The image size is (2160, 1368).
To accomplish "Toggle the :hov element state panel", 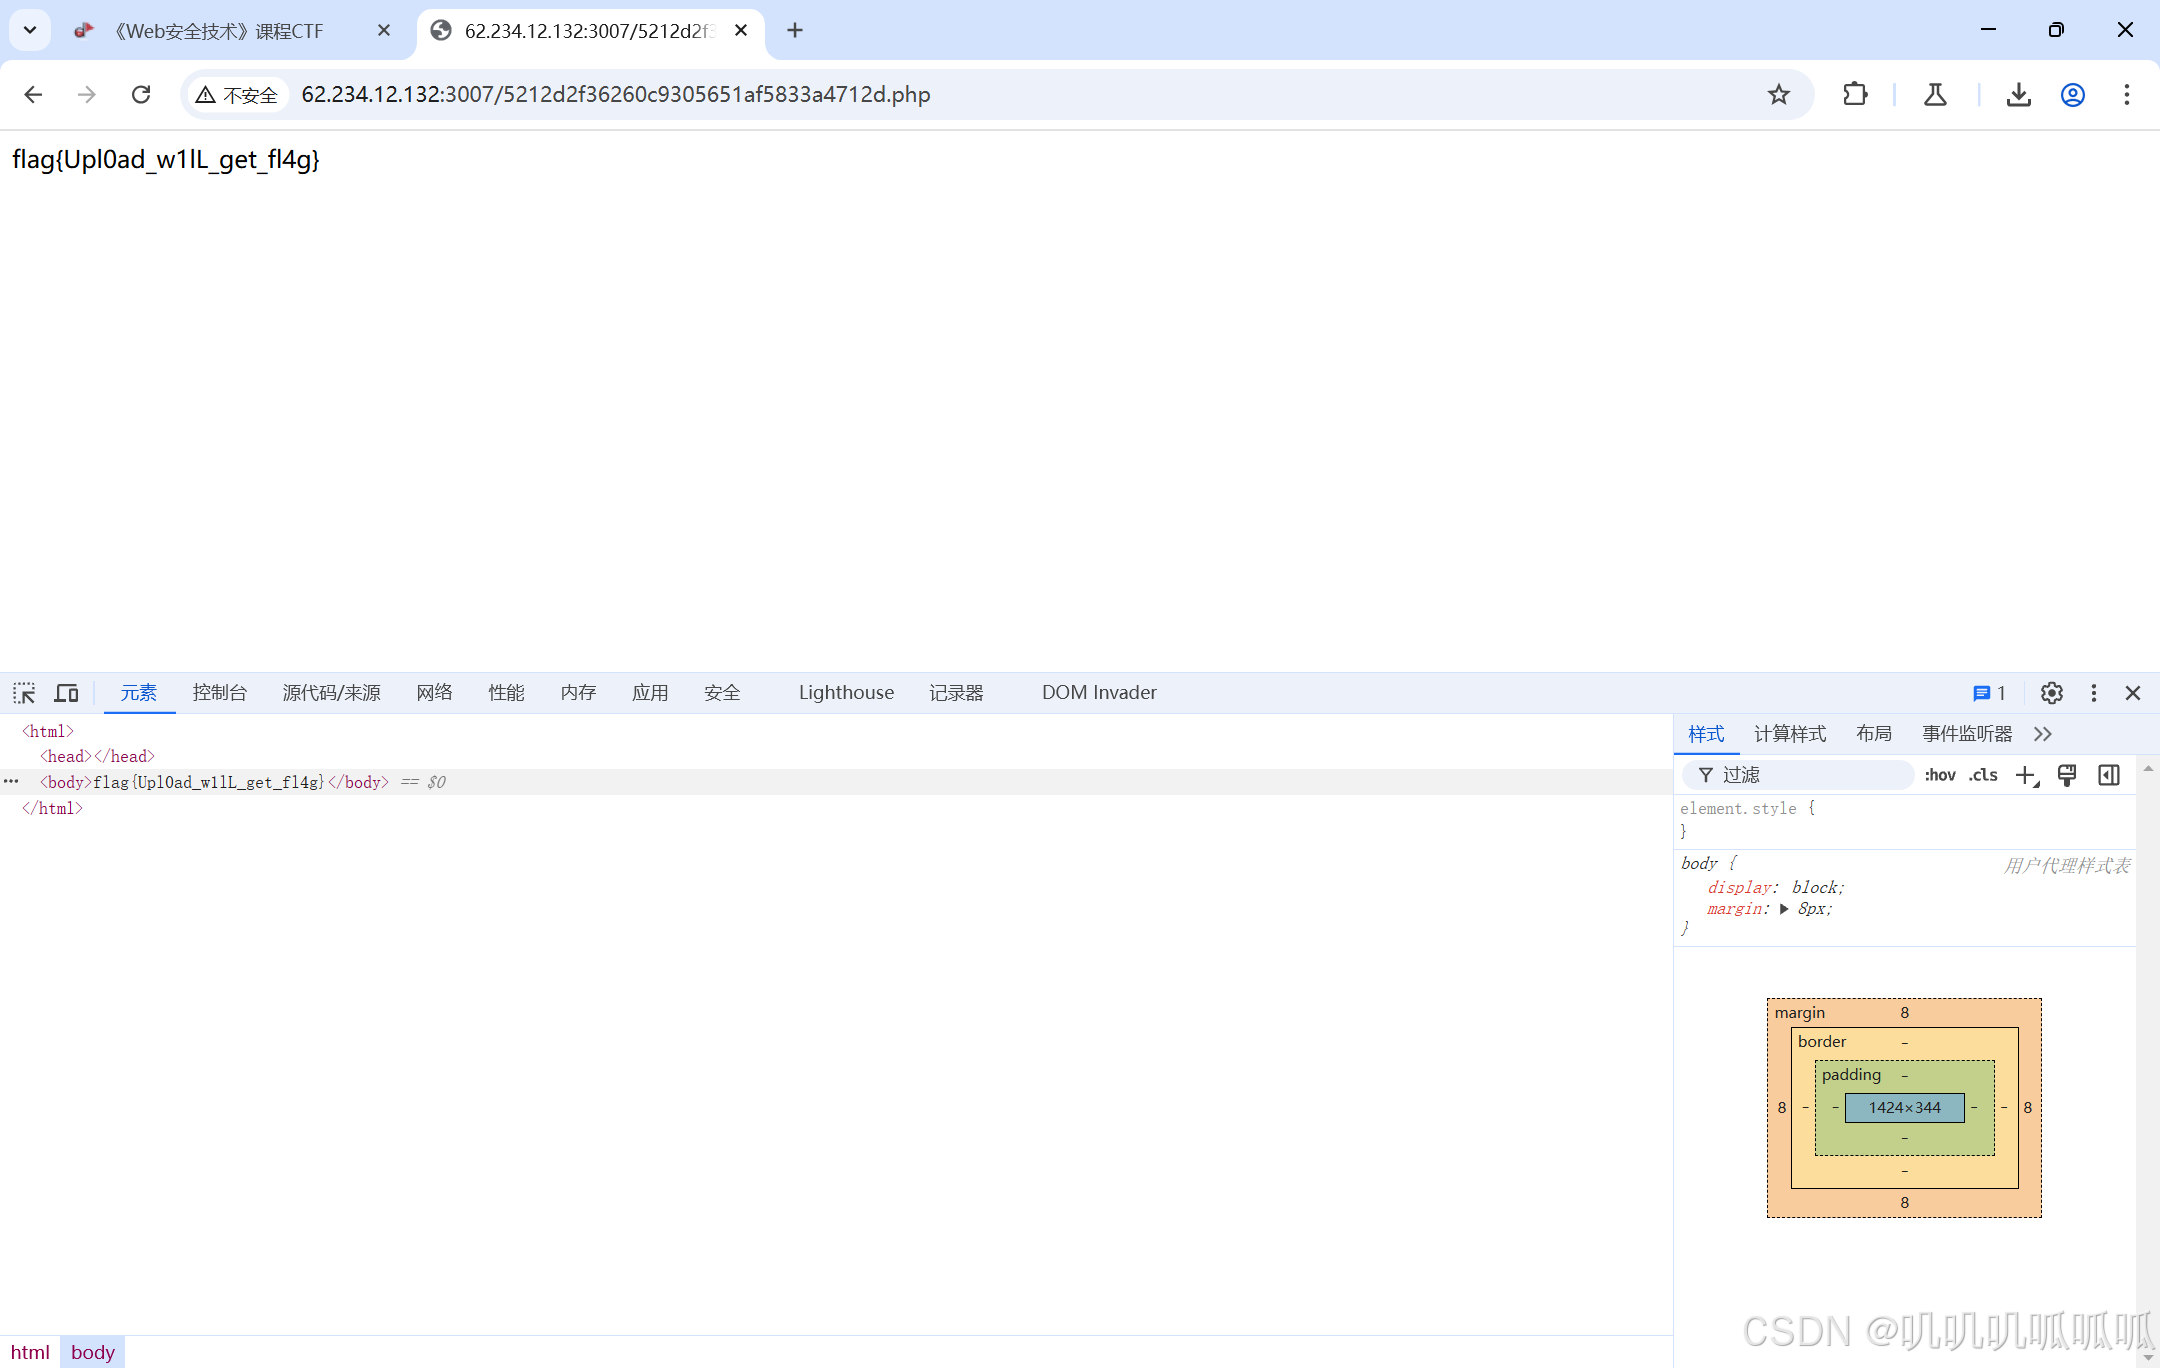I will coord(1940,775).
